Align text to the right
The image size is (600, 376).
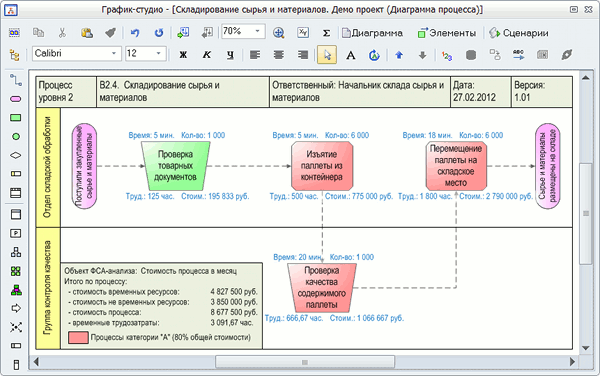[303, 55]
